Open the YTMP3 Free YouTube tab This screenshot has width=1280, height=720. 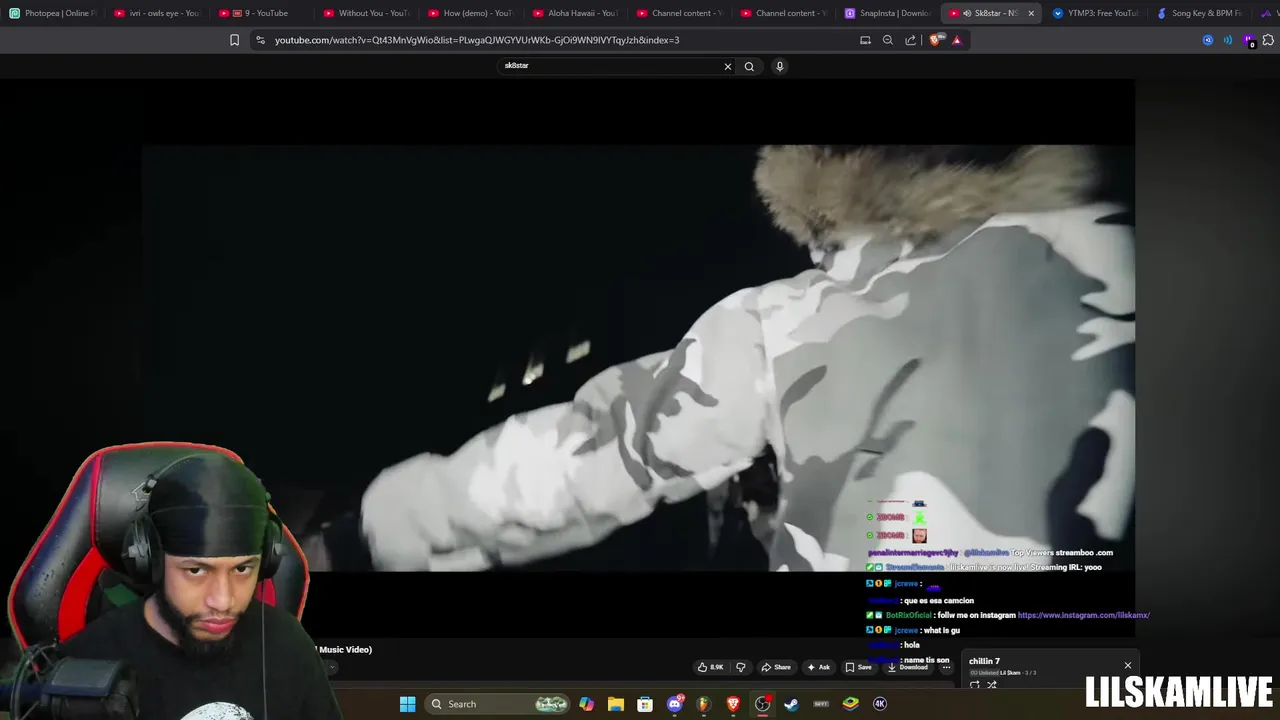1095,13
